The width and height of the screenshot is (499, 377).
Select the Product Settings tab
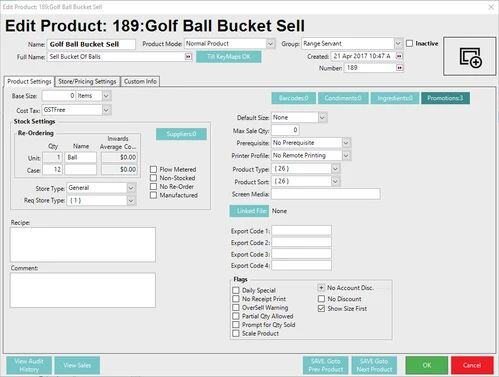coord(29,82)
